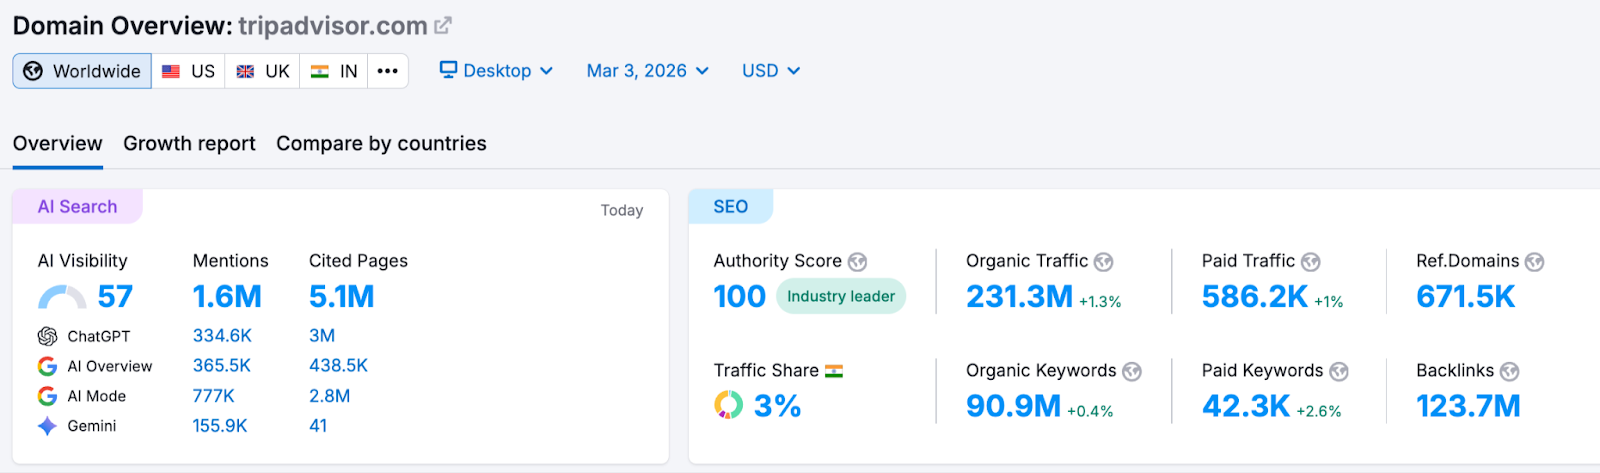Open the Growth report tab
Screen dimensions: 1600x473
tap(189, 143)
